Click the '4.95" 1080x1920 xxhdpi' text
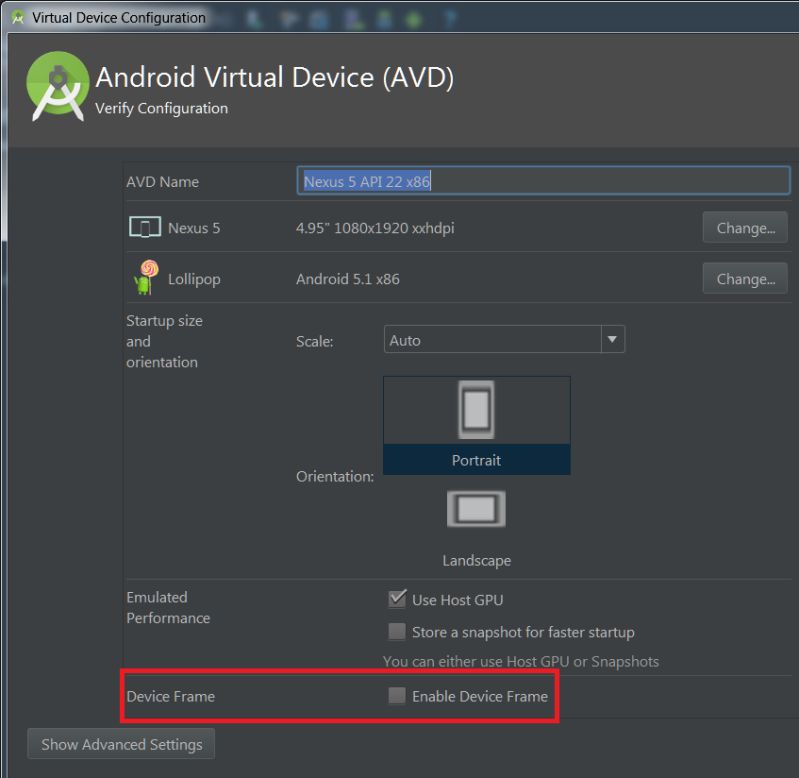Viewport: 799px width, 778px height. (375, 228)
